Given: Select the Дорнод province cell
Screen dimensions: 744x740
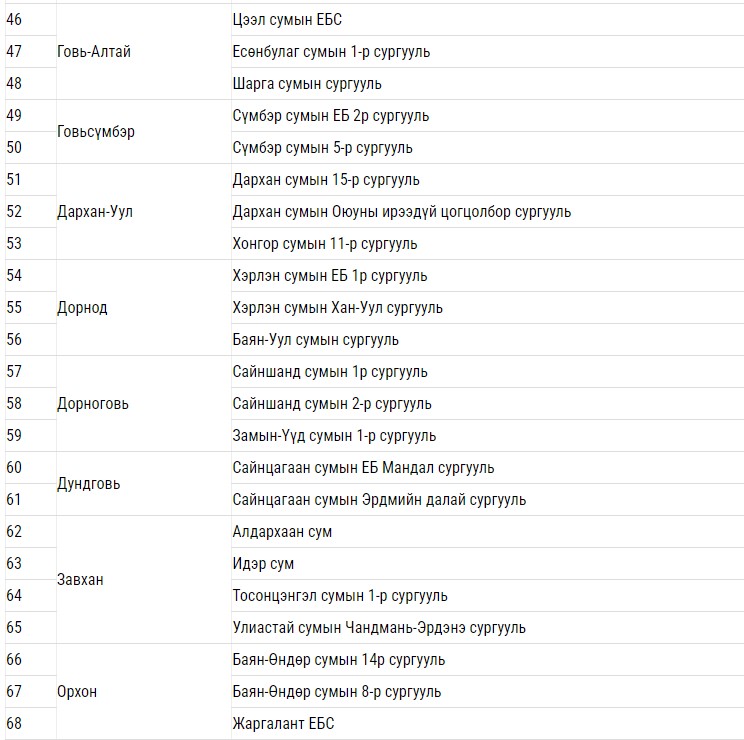Looking at the screenshot, I should (x=82, y=308).
